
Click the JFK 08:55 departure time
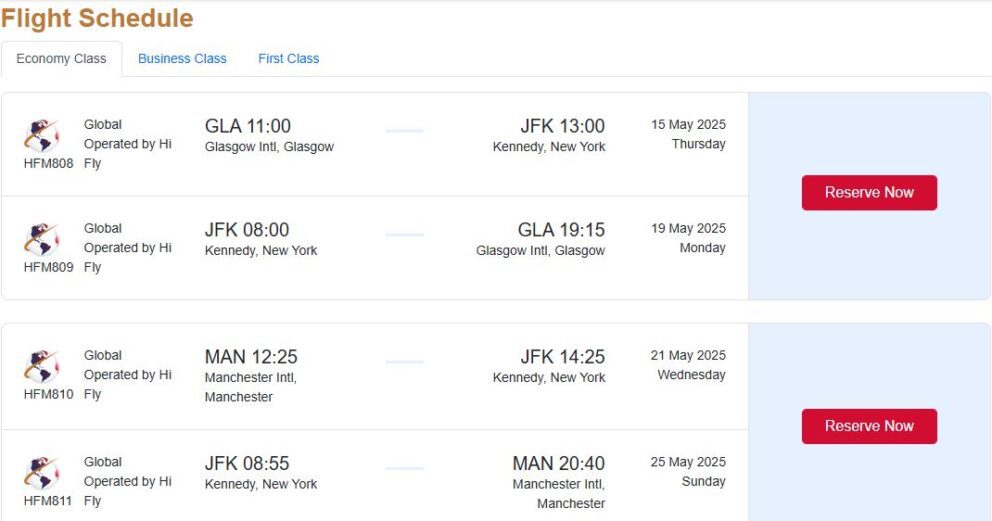pos(247,463)
